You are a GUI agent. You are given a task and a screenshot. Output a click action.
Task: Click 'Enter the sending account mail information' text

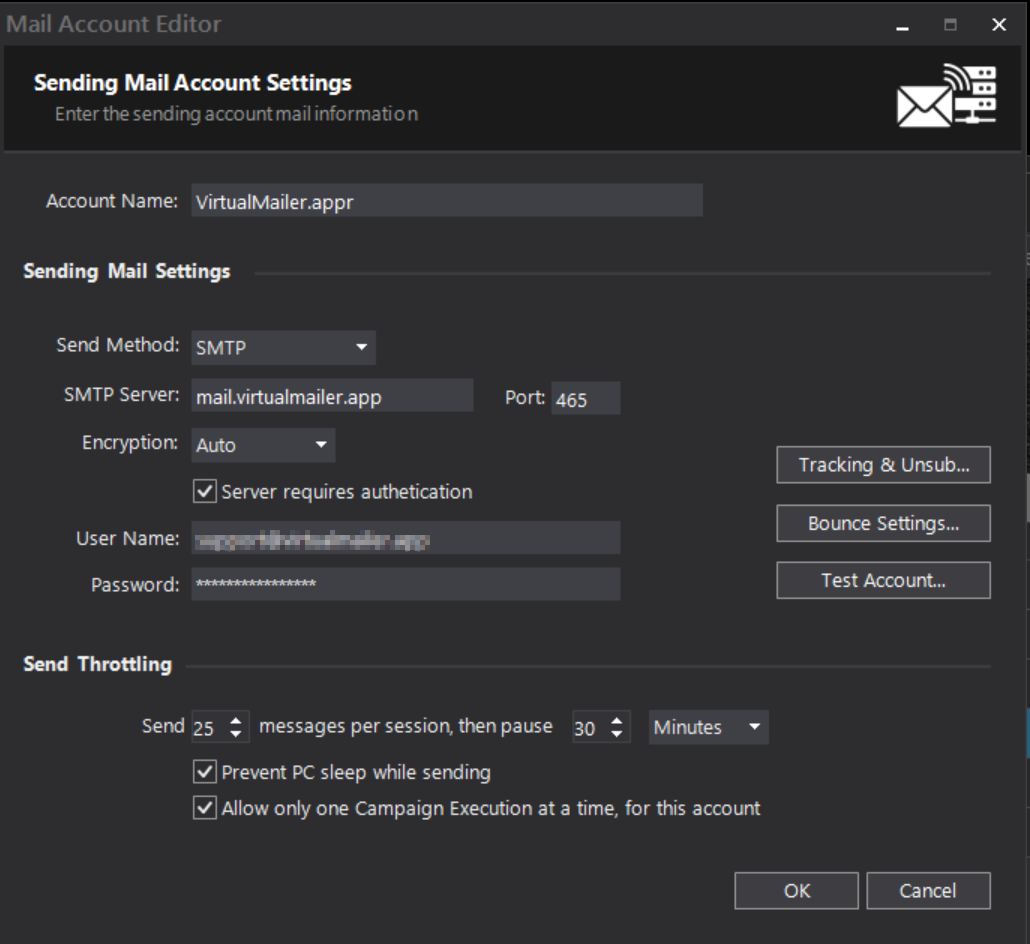click(x=236, y=114)
